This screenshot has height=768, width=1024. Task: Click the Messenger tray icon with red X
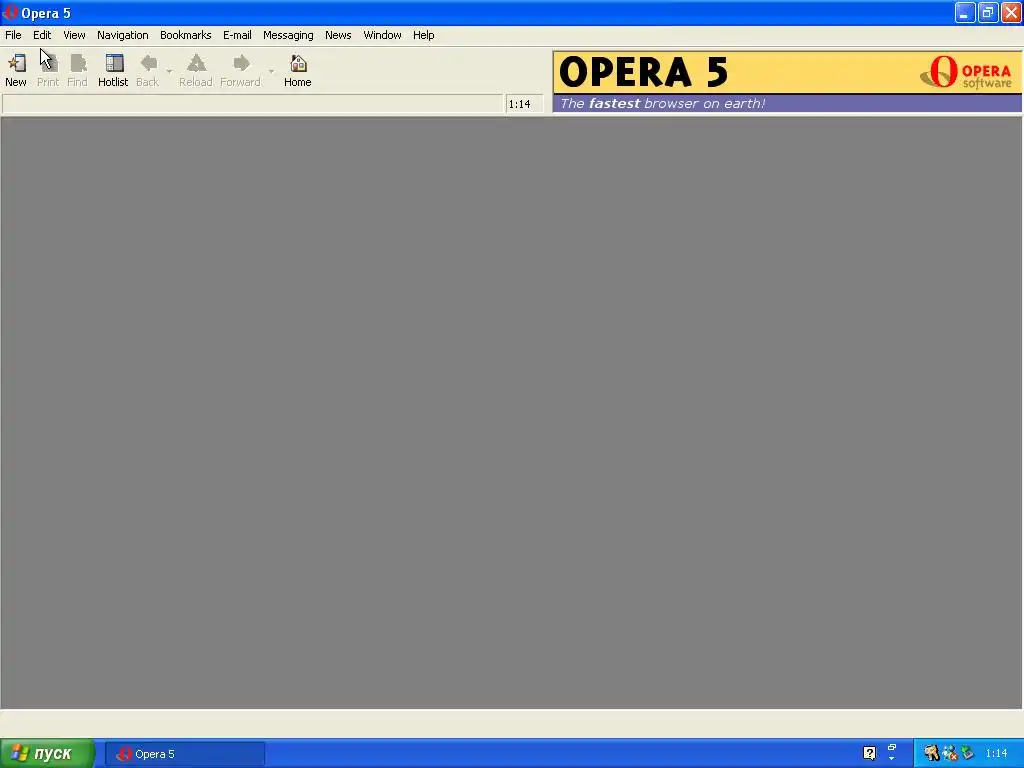point(950,753)
